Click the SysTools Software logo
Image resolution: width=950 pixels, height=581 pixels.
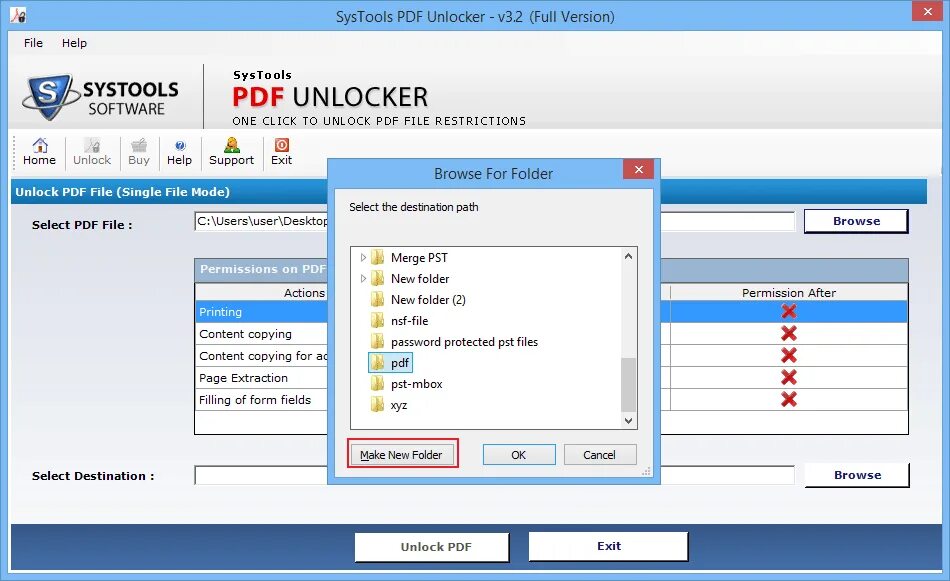101,97
